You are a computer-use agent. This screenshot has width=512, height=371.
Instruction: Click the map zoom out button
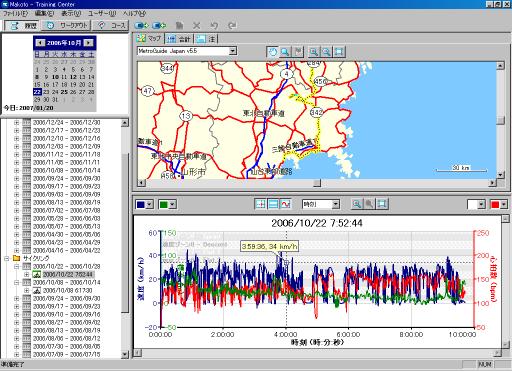pos(326,52)
